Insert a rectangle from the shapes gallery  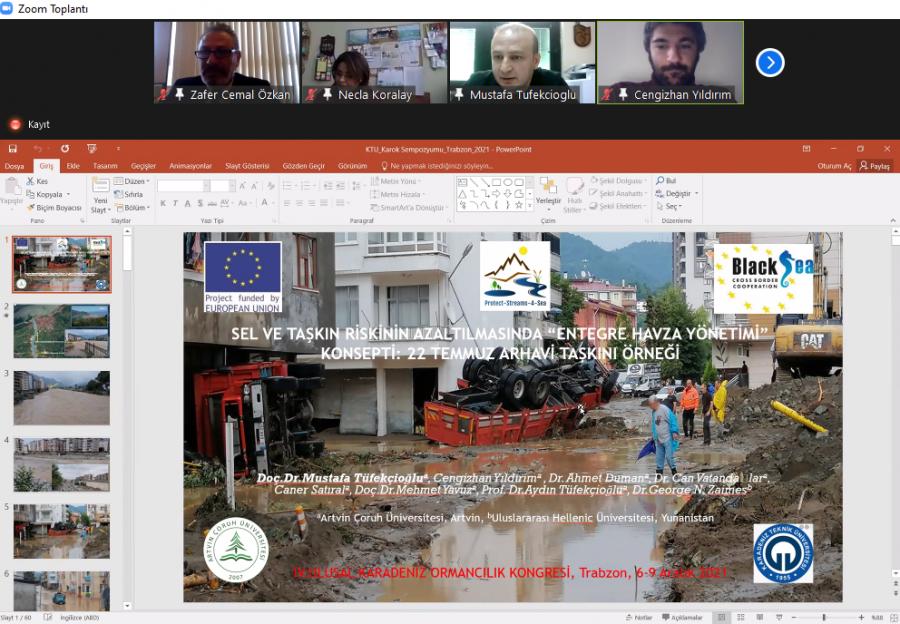[x=496, y=182]
